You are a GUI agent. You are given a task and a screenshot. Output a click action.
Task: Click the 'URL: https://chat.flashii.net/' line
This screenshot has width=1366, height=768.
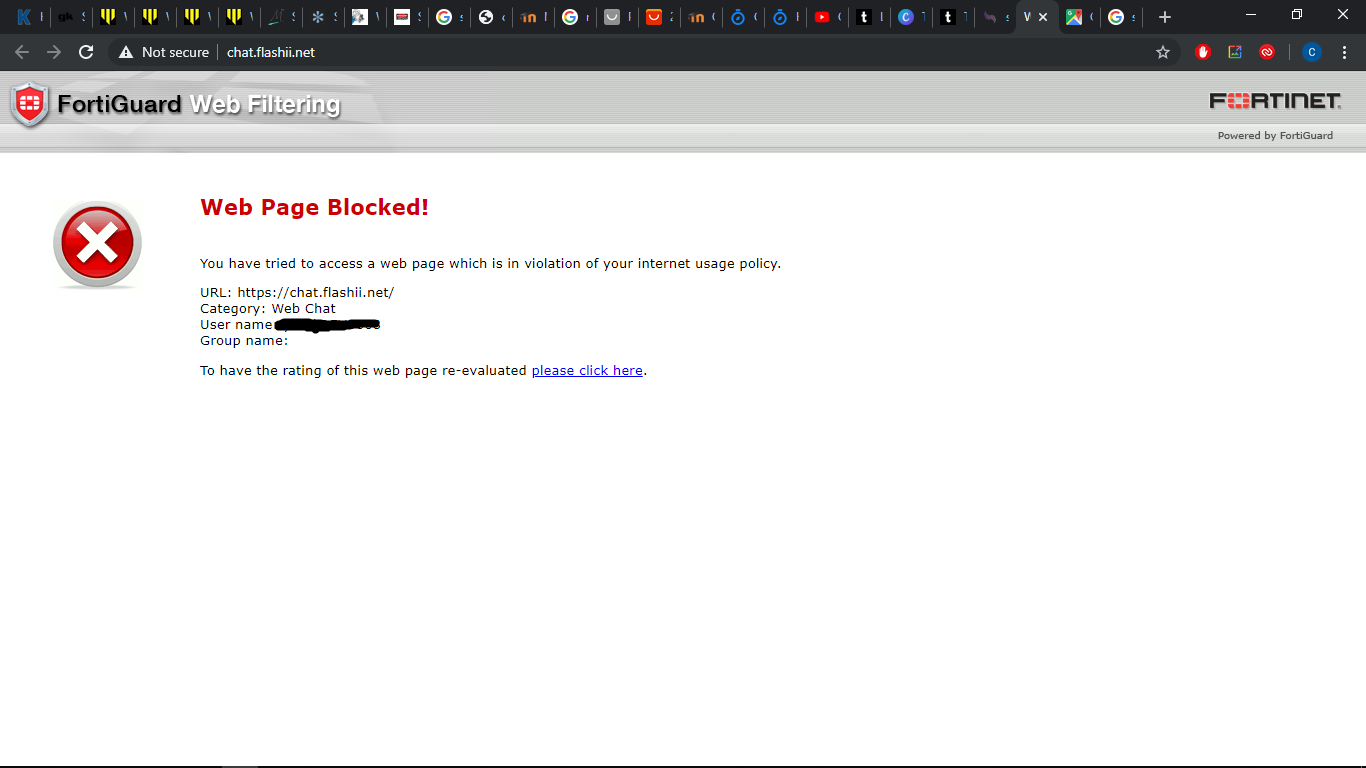click(x=297, y=293)
